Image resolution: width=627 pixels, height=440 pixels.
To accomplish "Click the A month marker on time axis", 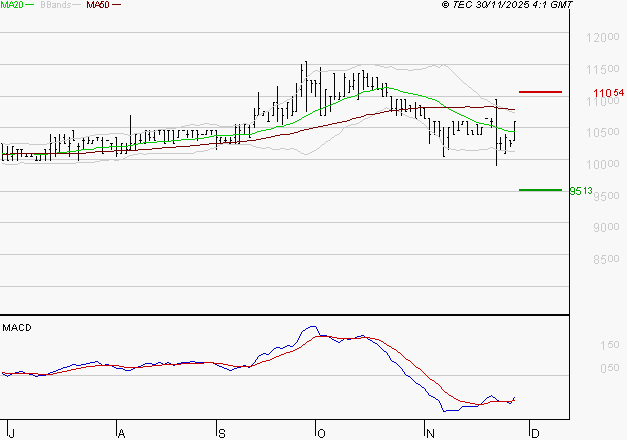I will click(121, 433).
